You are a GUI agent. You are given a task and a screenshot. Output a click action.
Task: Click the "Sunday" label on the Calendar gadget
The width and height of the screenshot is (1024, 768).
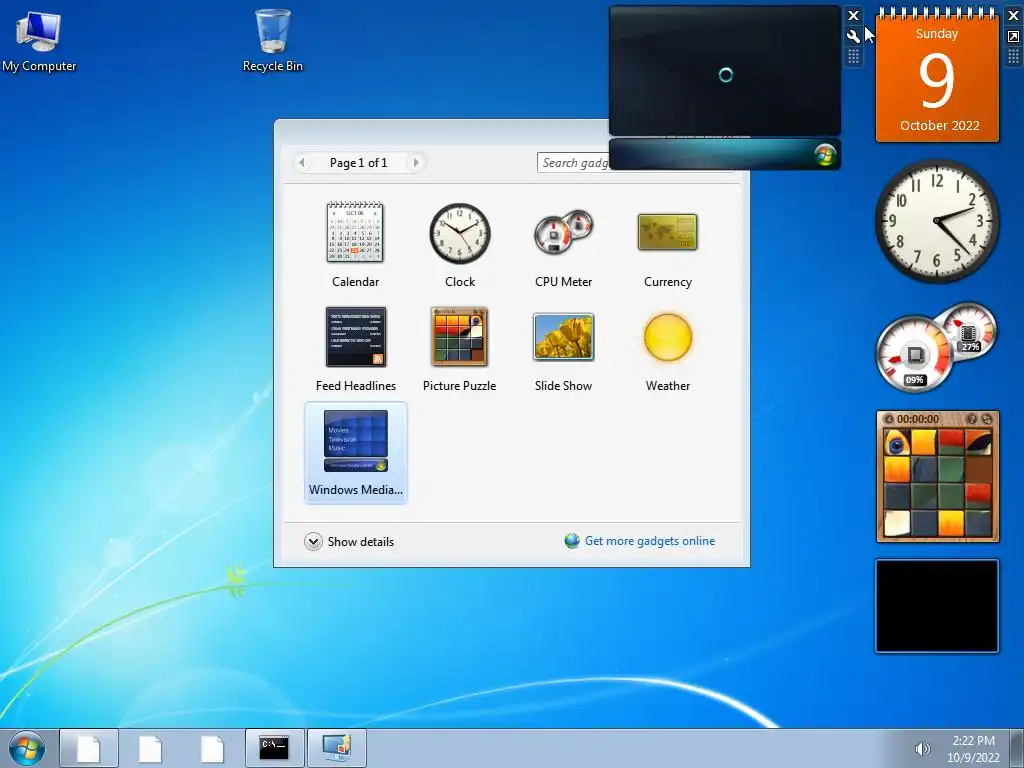(936, 34)
